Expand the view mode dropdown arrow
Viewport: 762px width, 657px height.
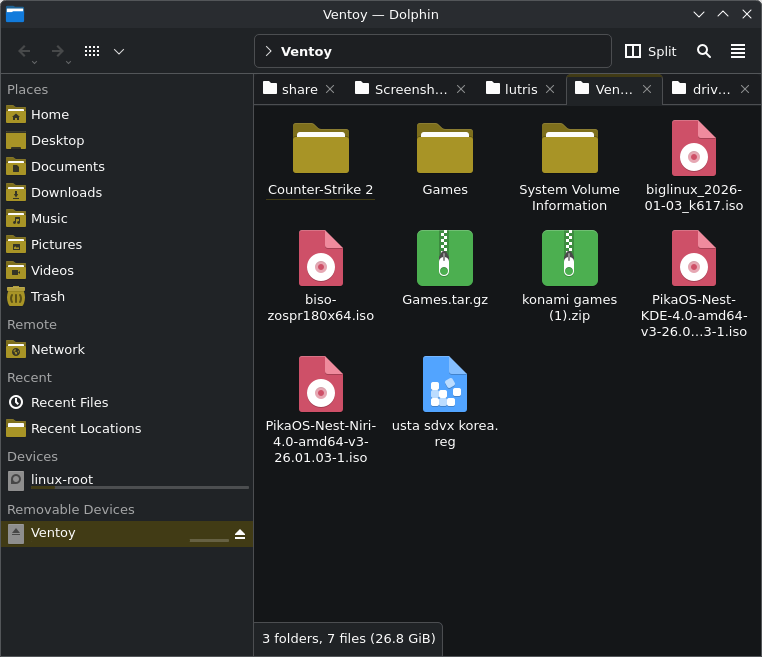119,51
